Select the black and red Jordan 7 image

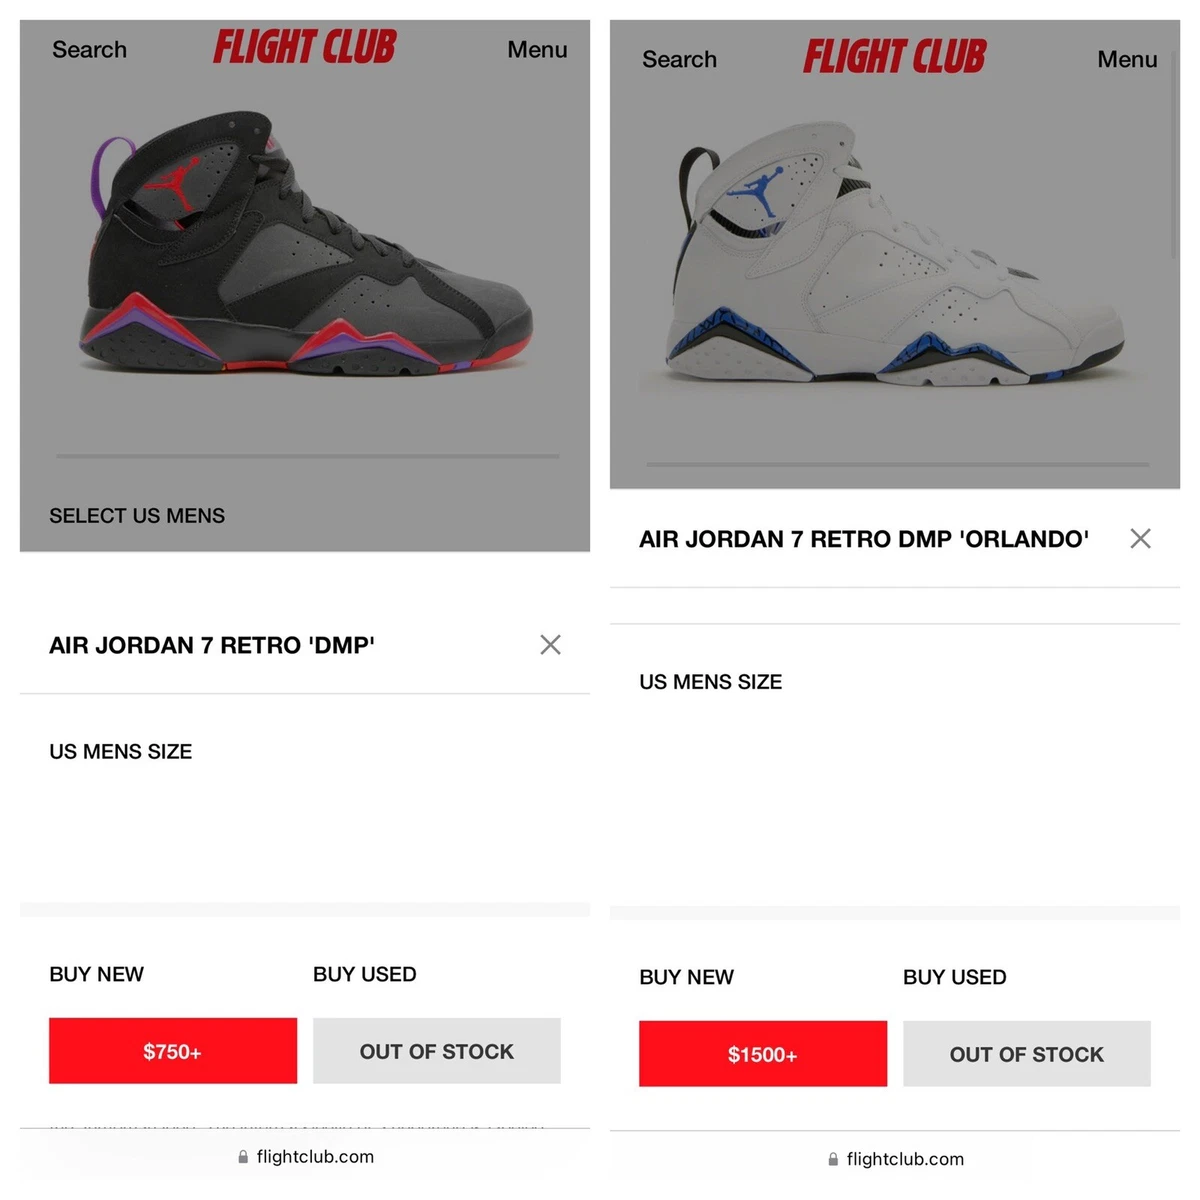(305, 245)
